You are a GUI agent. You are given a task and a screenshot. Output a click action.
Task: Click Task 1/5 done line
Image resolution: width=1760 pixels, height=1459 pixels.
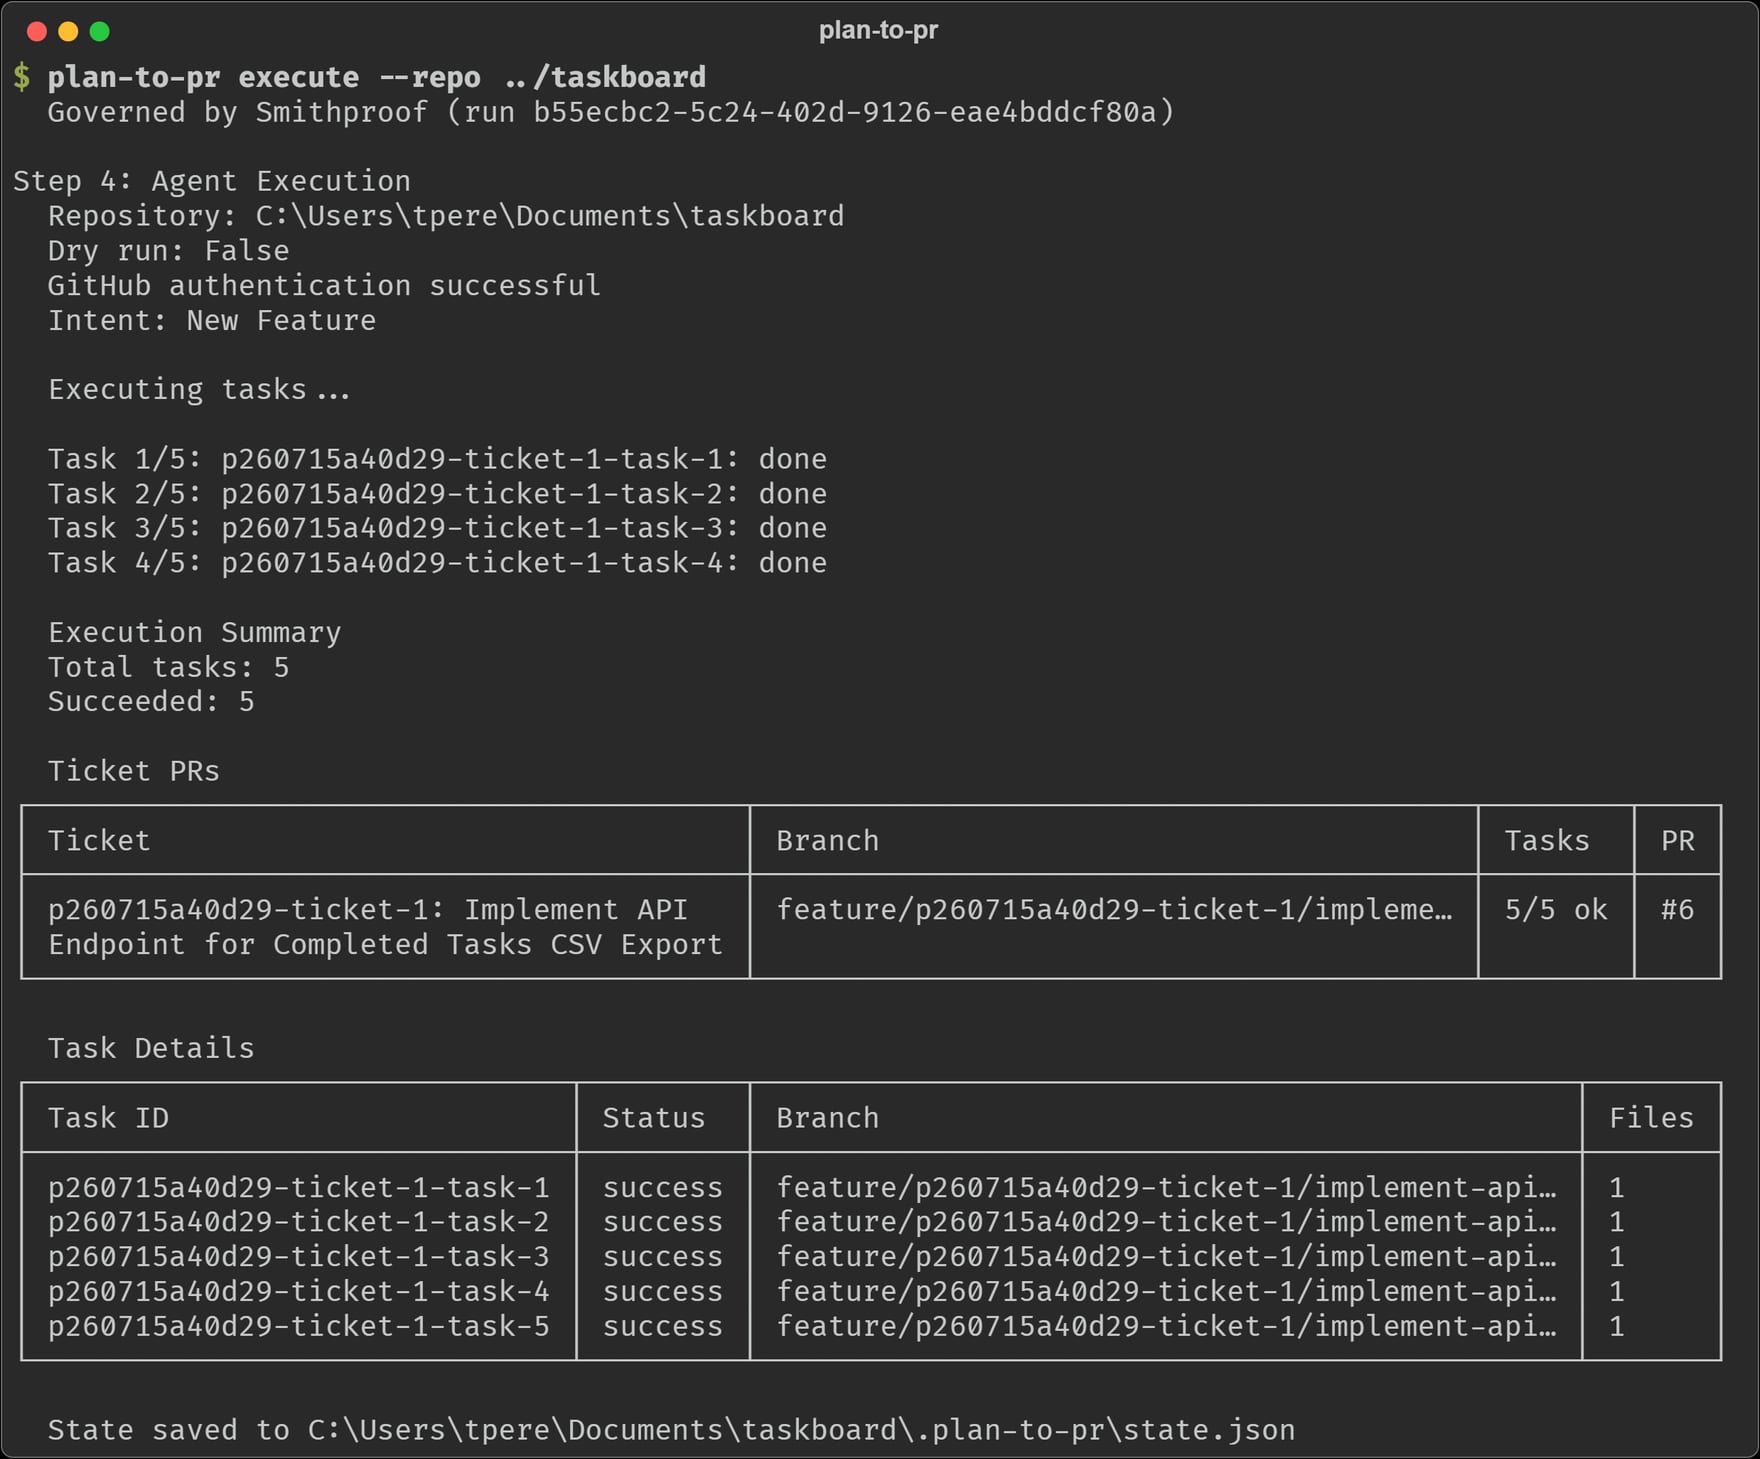tap(437, 459)
